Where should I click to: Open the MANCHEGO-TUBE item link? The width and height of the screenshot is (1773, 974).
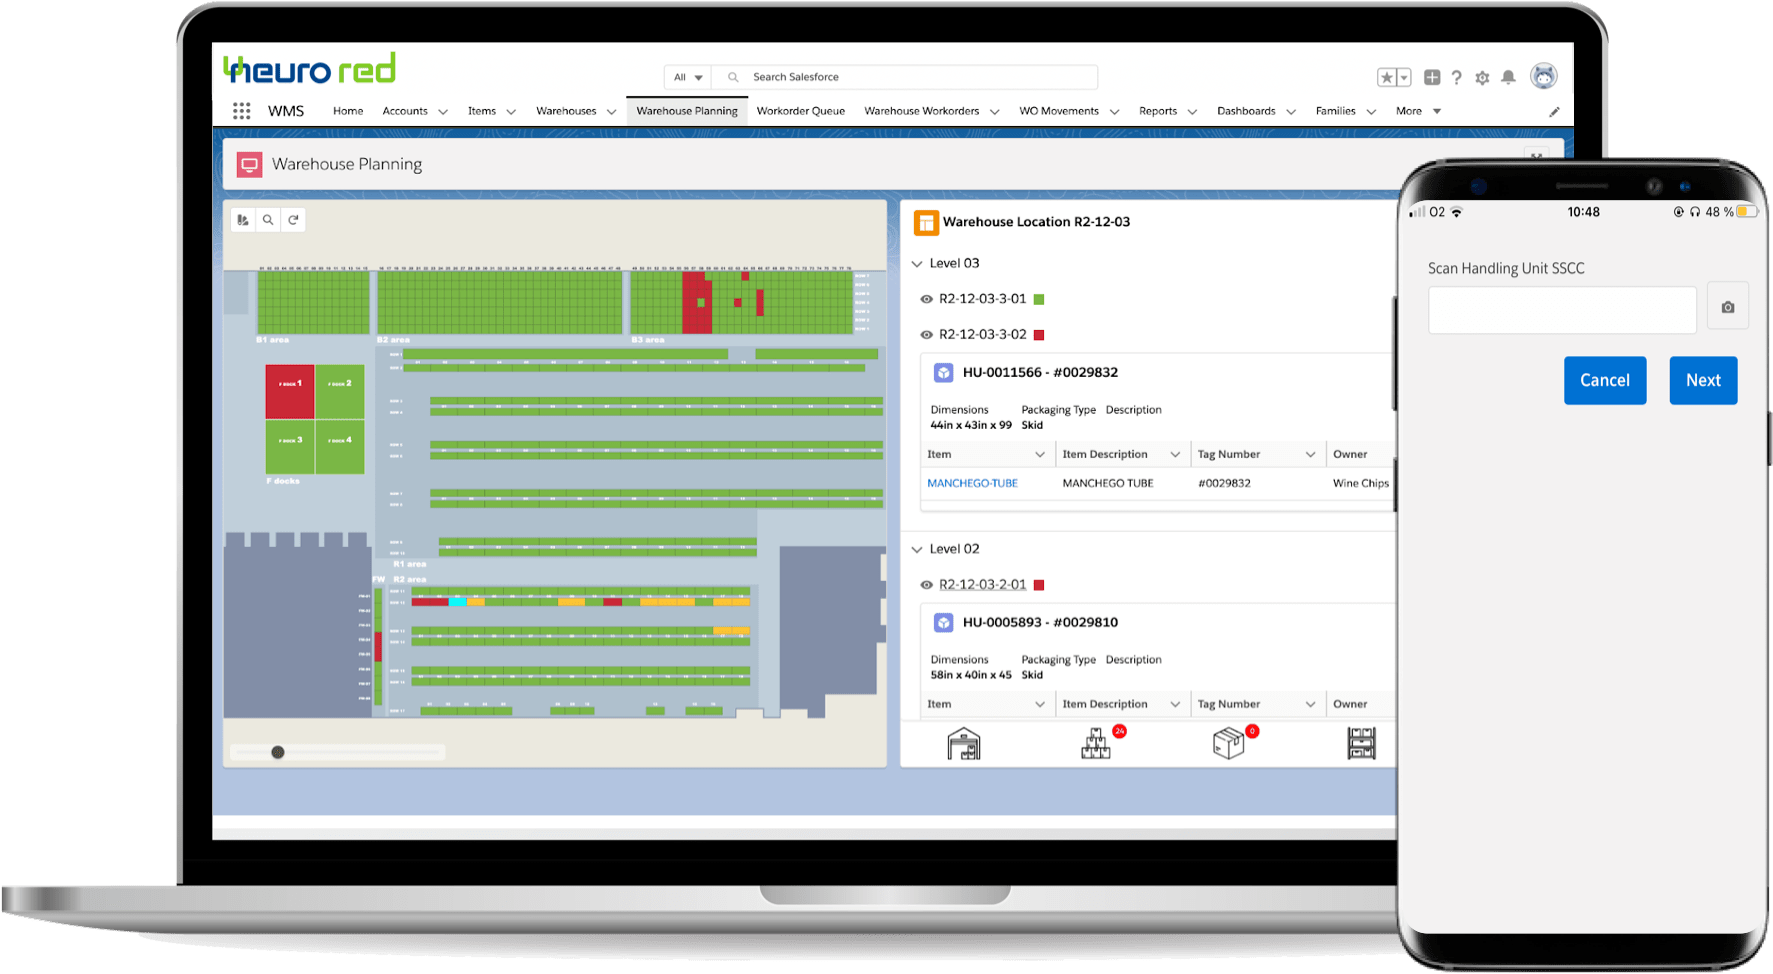point(972,483)
